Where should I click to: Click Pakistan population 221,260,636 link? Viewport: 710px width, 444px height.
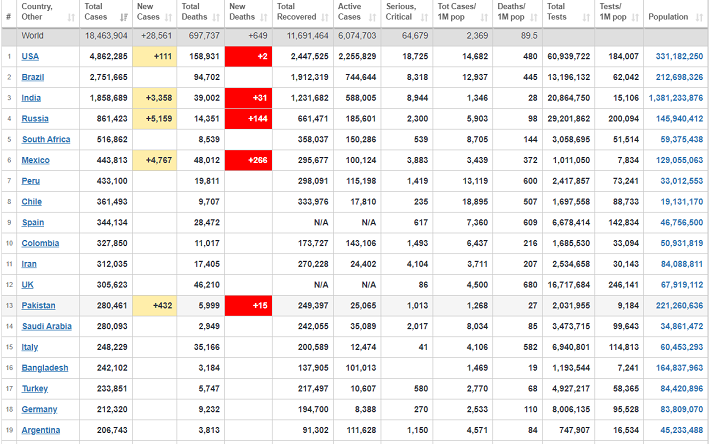click(x=679, y=306)
